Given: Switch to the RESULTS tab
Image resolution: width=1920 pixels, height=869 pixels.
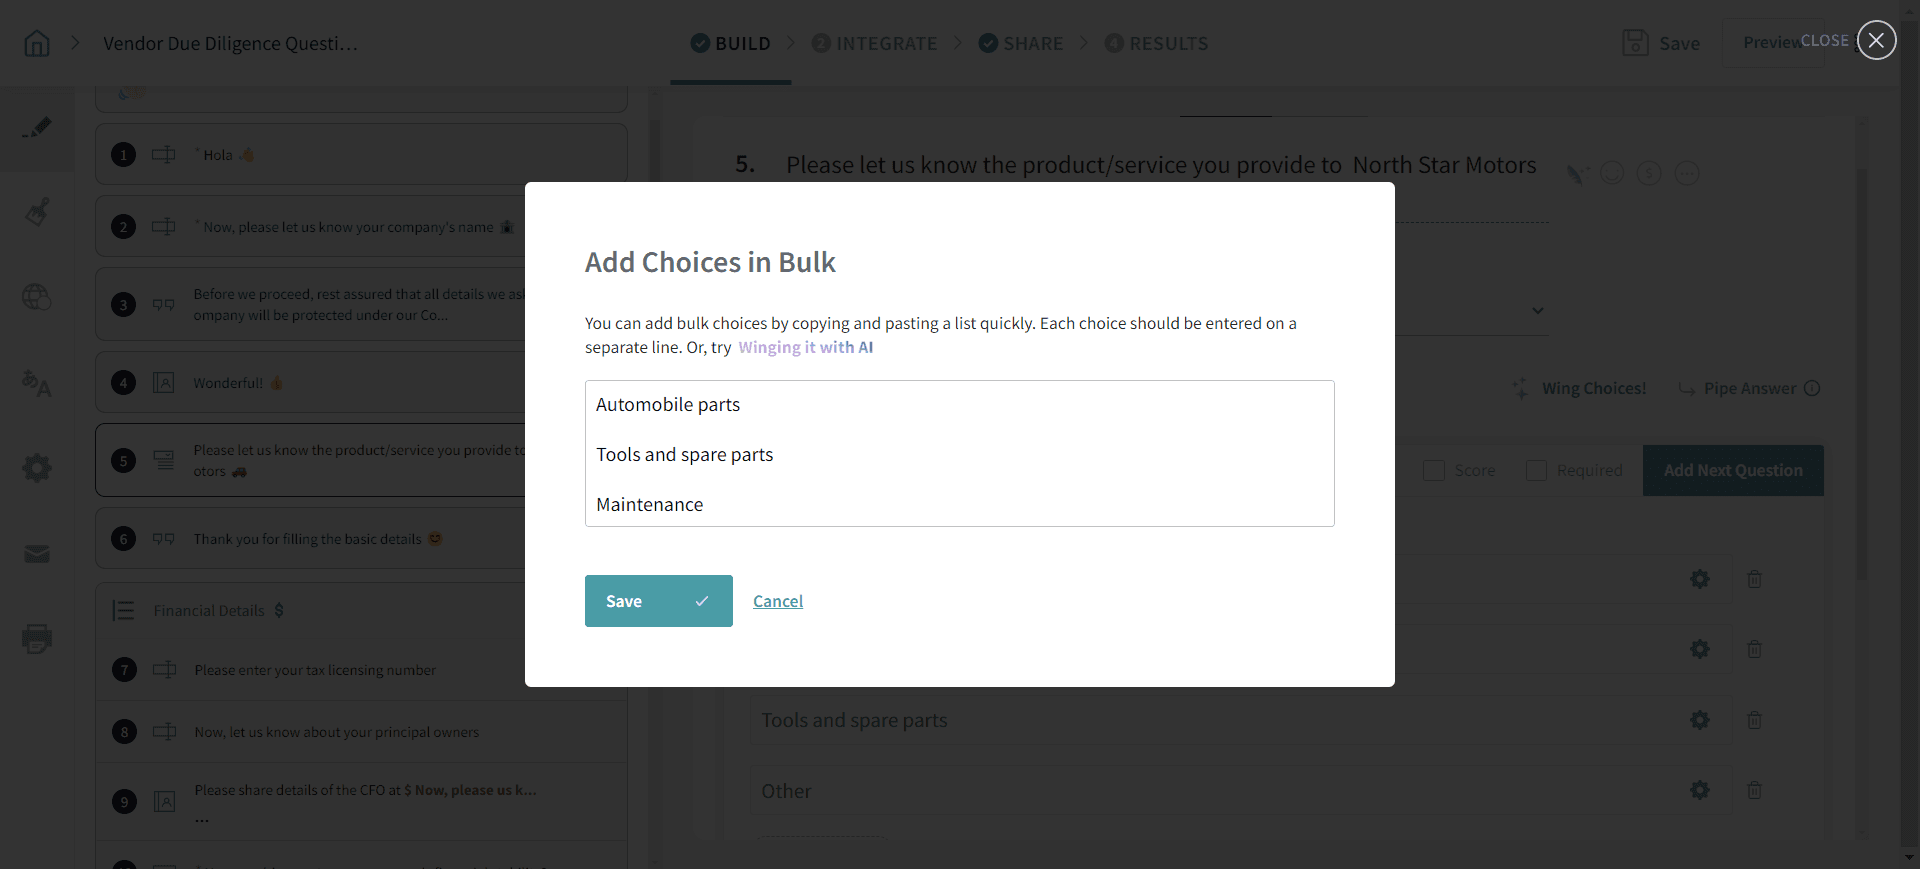Looking at the screenshot, I should click(1157, 43).
